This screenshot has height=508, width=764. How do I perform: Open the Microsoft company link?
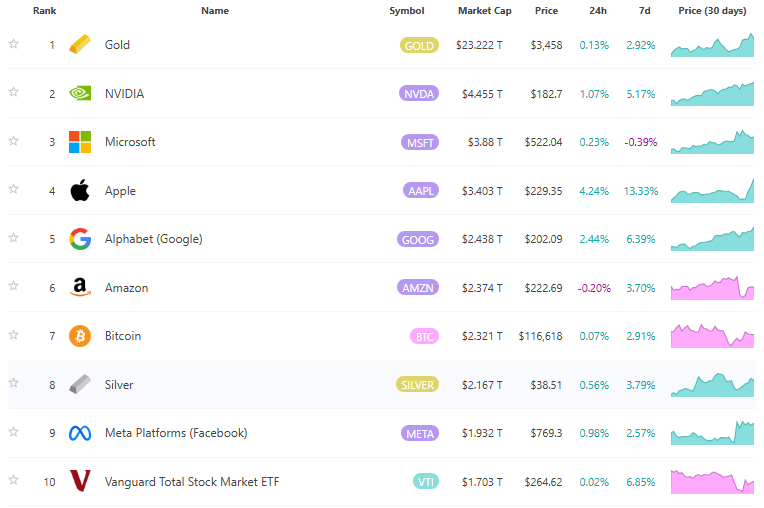(130, 142)
